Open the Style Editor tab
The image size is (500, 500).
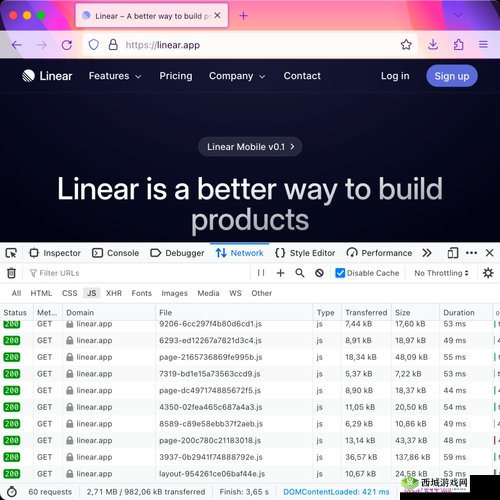305,253
